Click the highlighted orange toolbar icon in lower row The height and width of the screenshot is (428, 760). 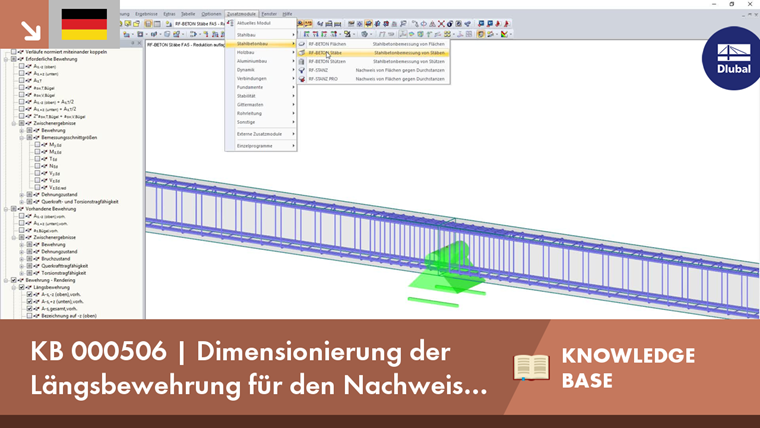tap(481, 34)
